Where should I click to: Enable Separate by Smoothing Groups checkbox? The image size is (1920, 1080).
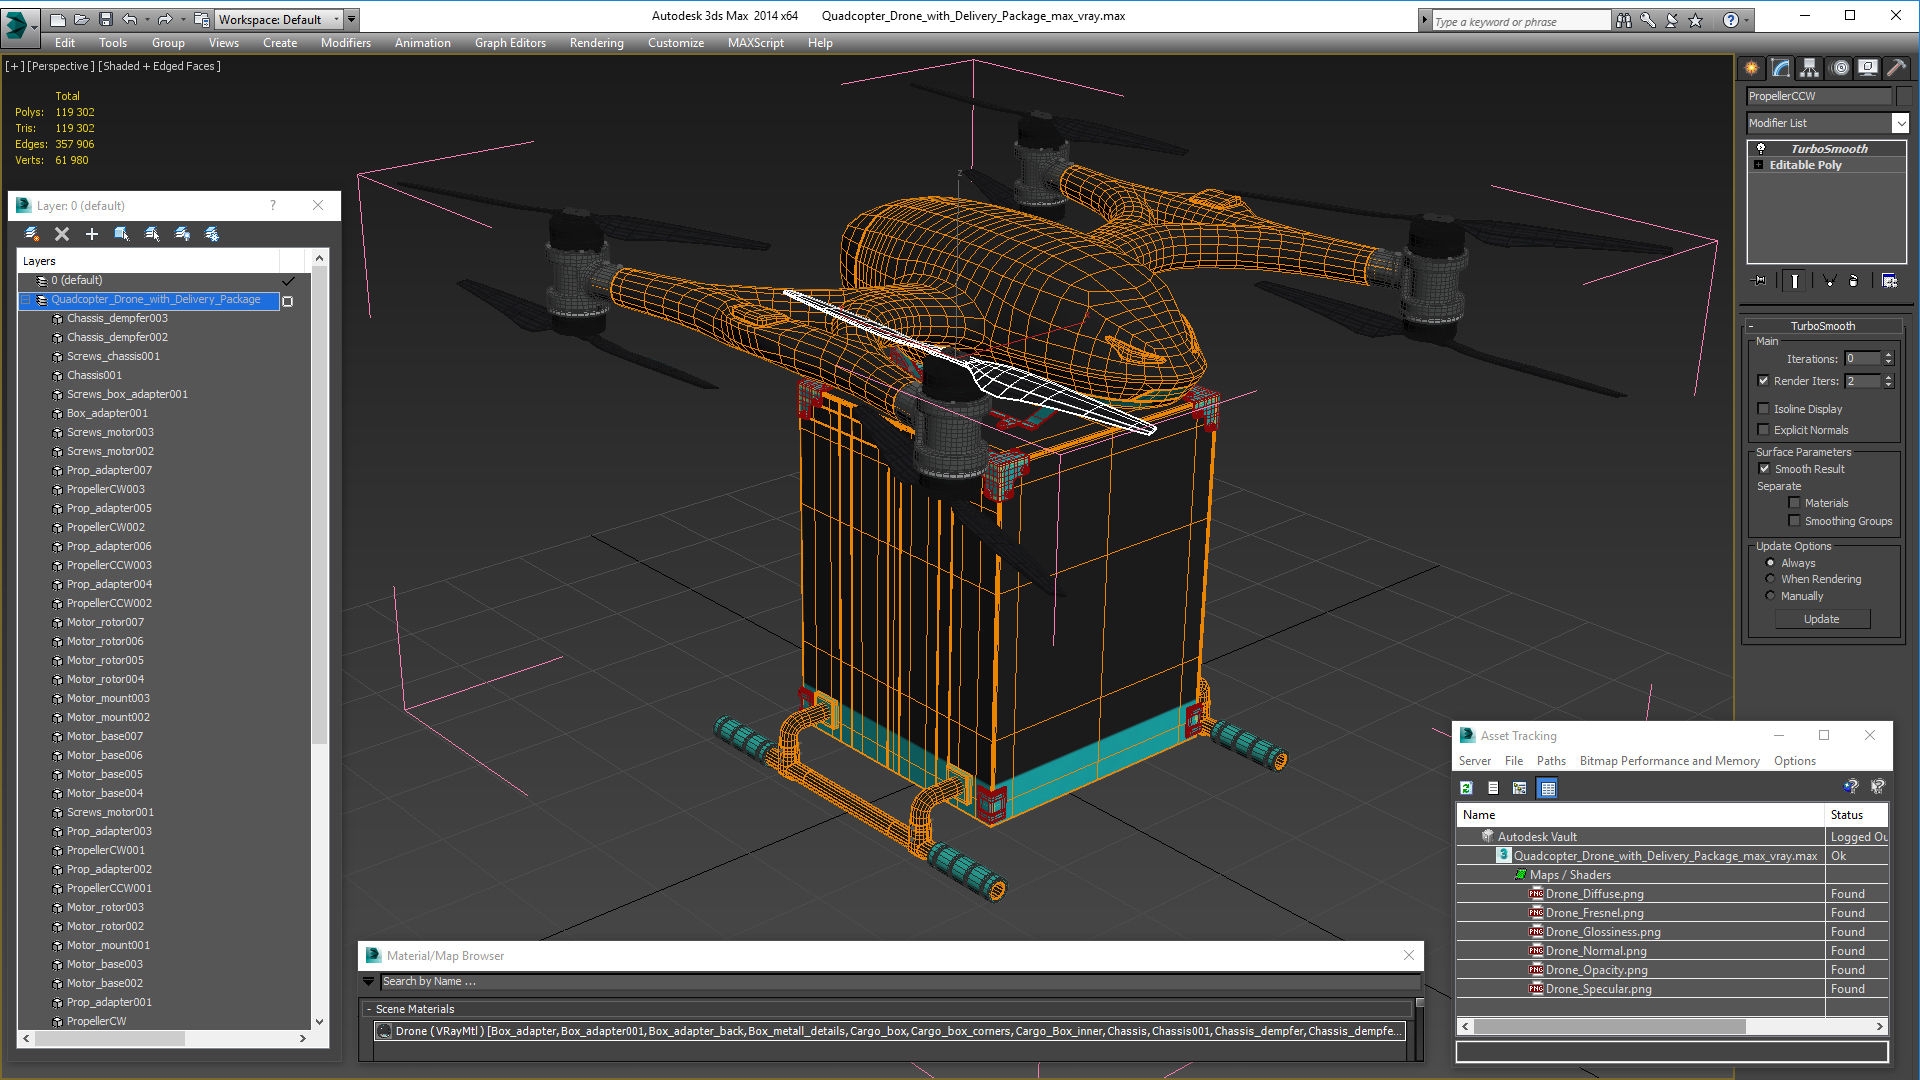pyautogui.click(x=1795, y=520)
